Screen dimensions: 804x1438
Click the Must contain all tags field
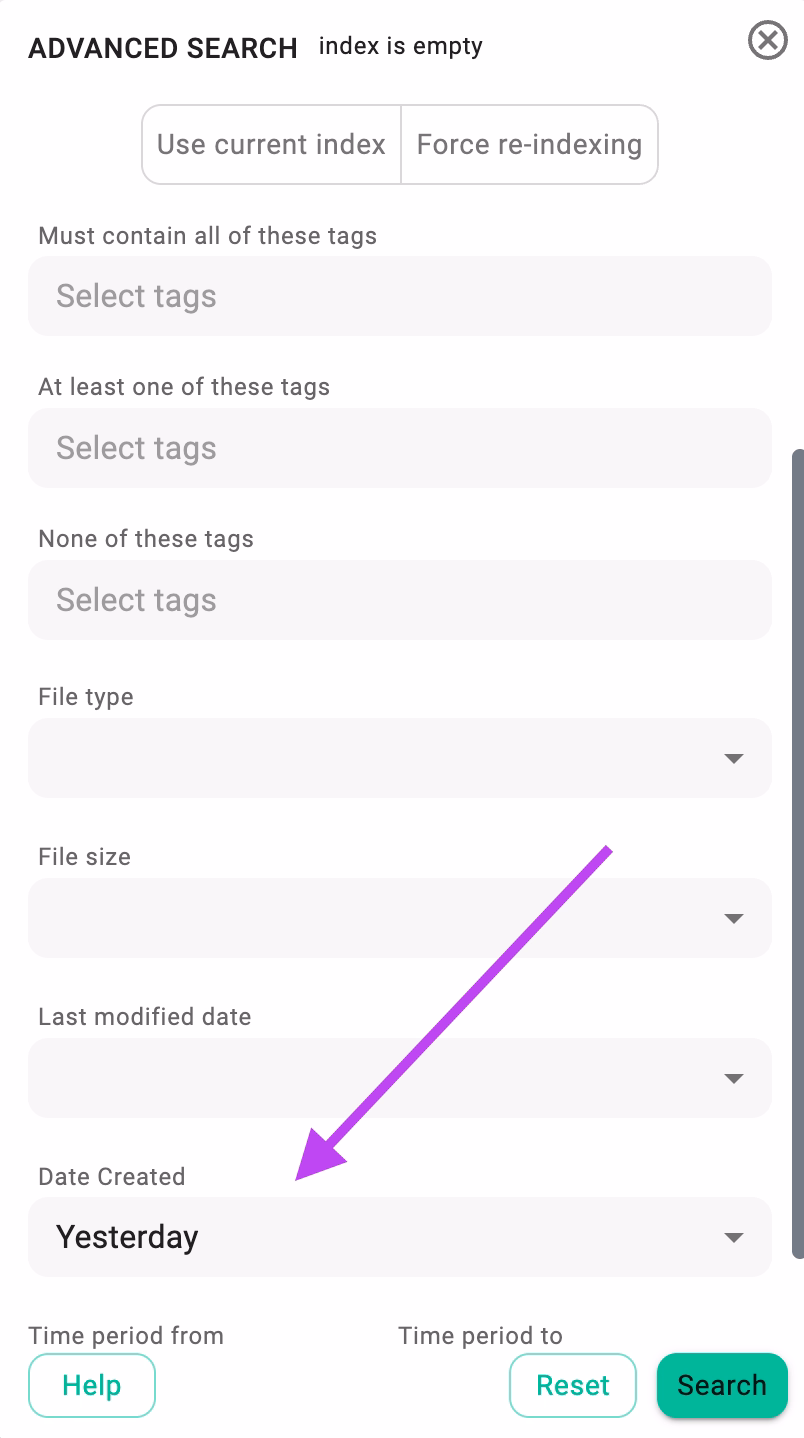pos(399,296)
